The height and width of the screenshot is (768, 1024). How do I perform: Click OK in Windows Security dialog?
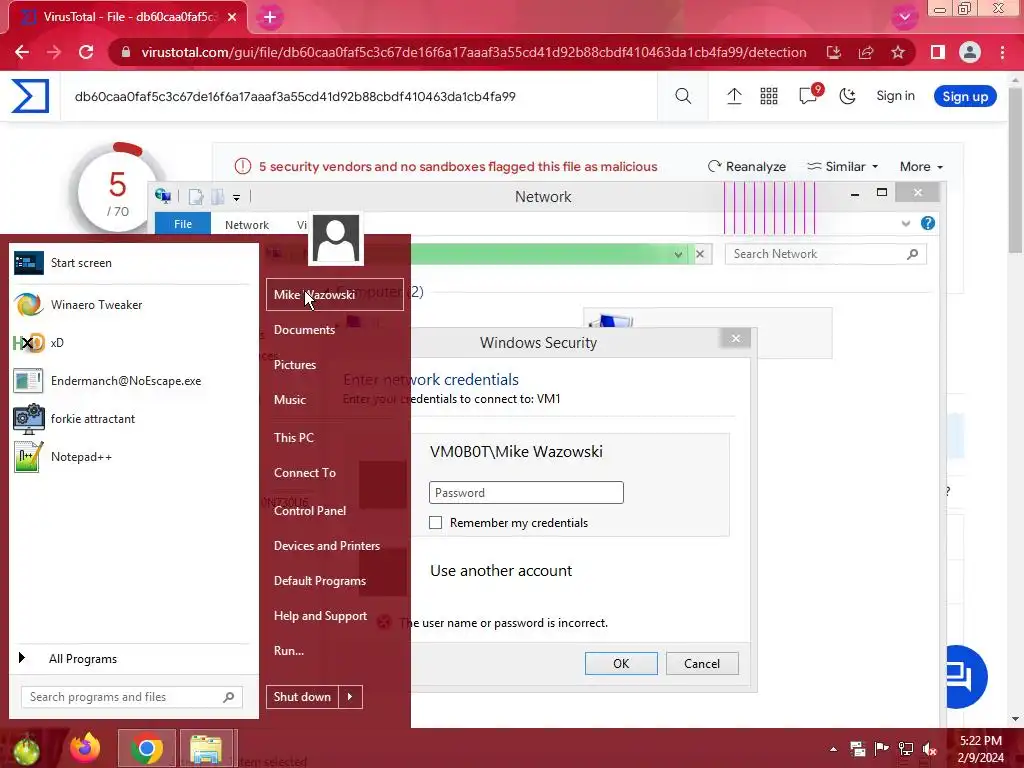621,664
